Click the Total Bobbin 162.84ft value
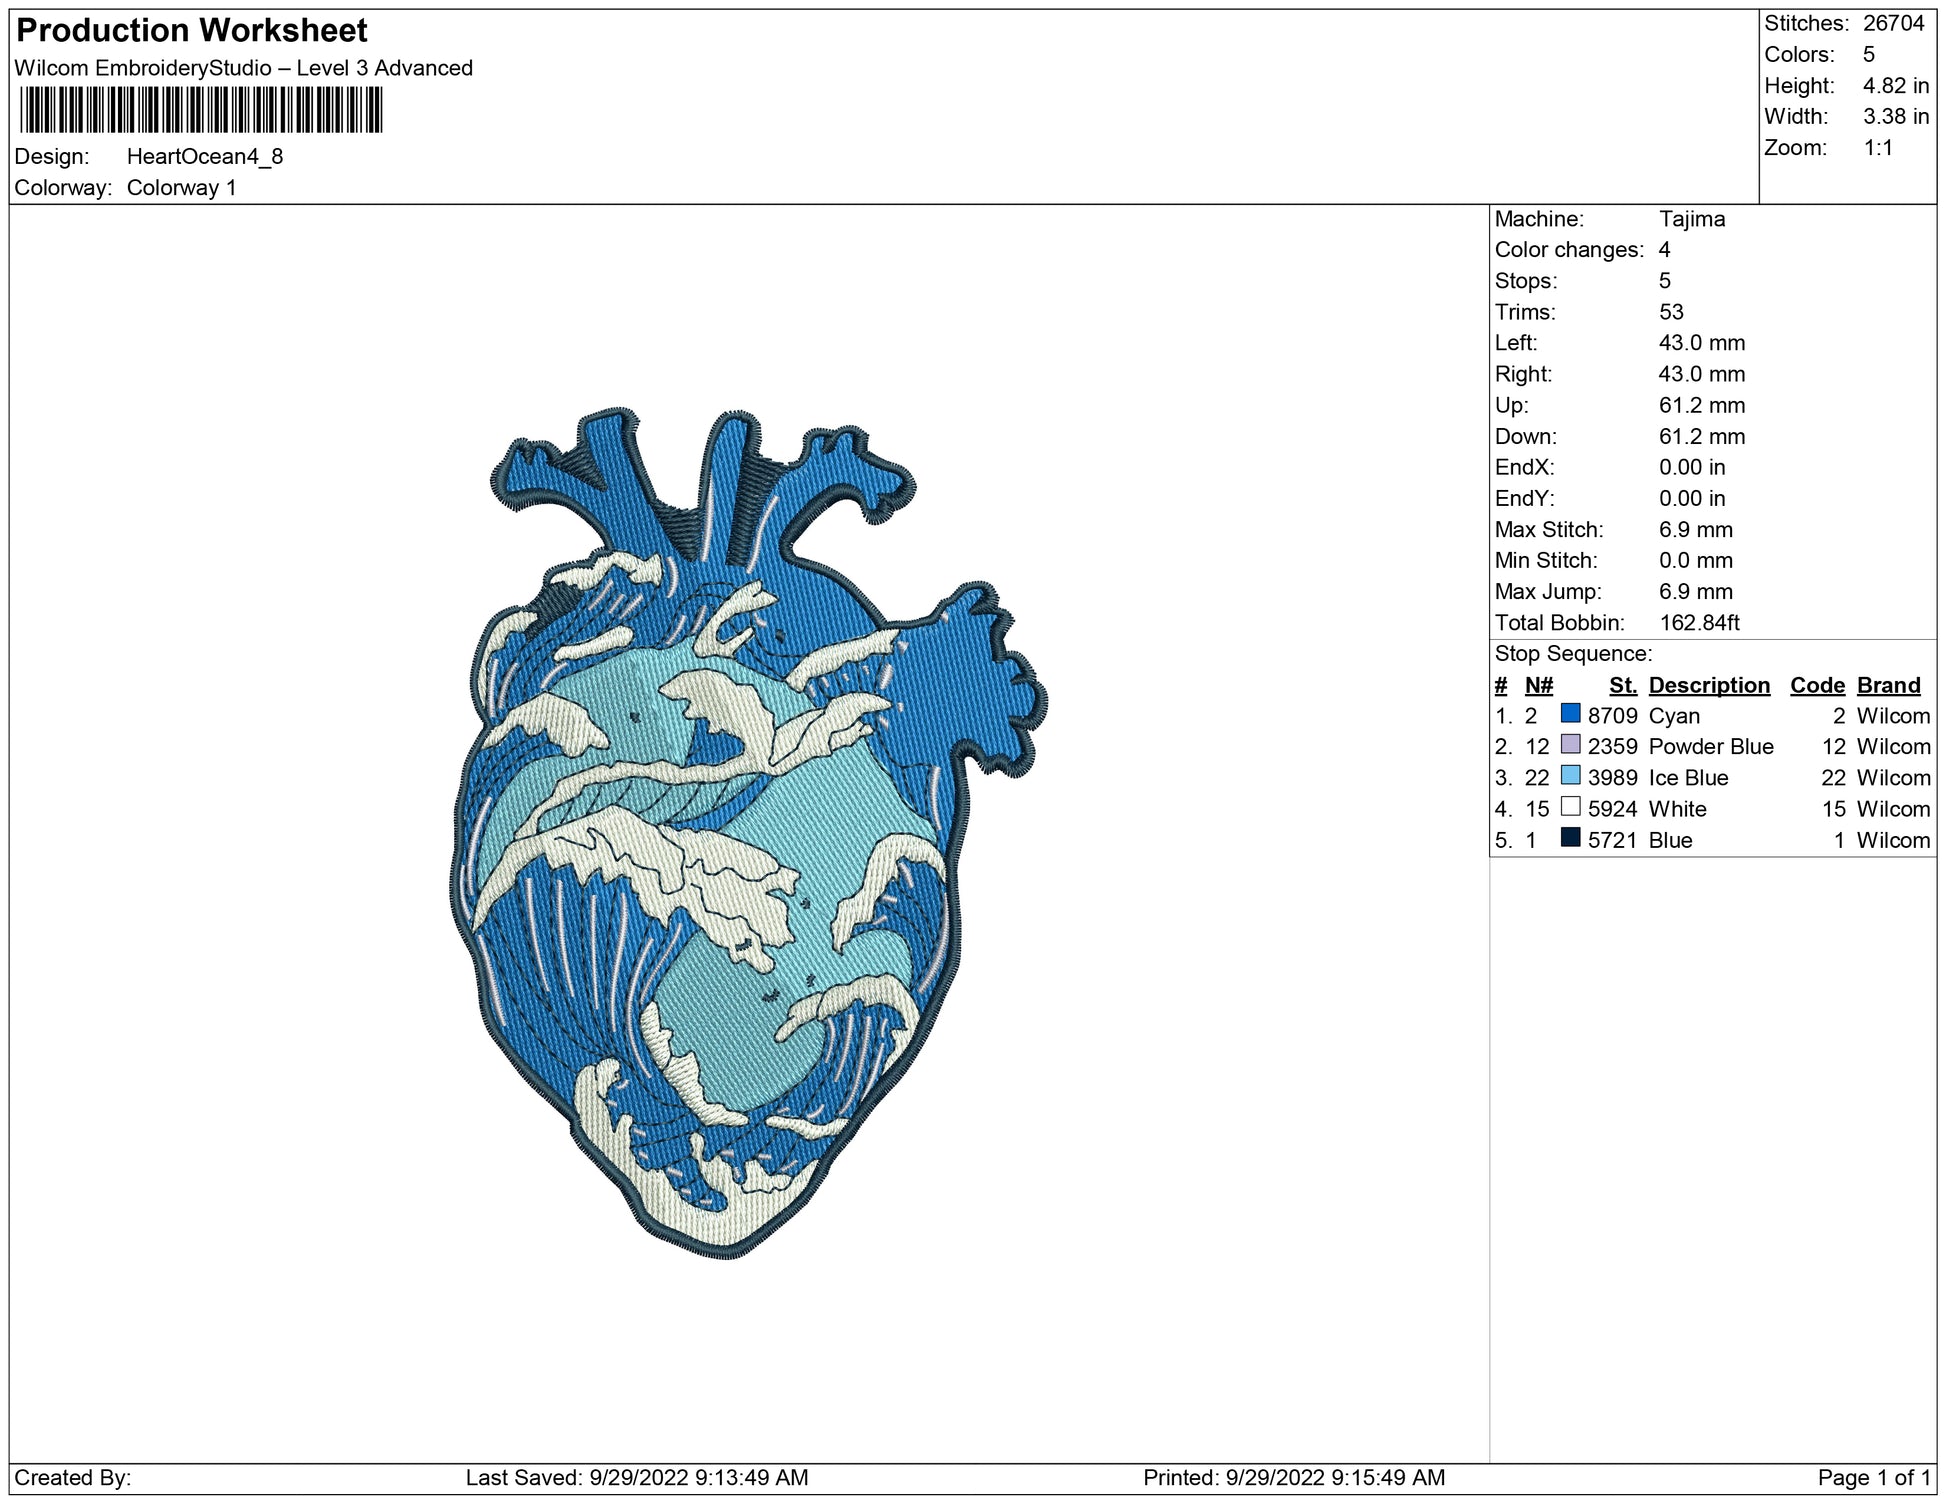 pos(1699,623)
